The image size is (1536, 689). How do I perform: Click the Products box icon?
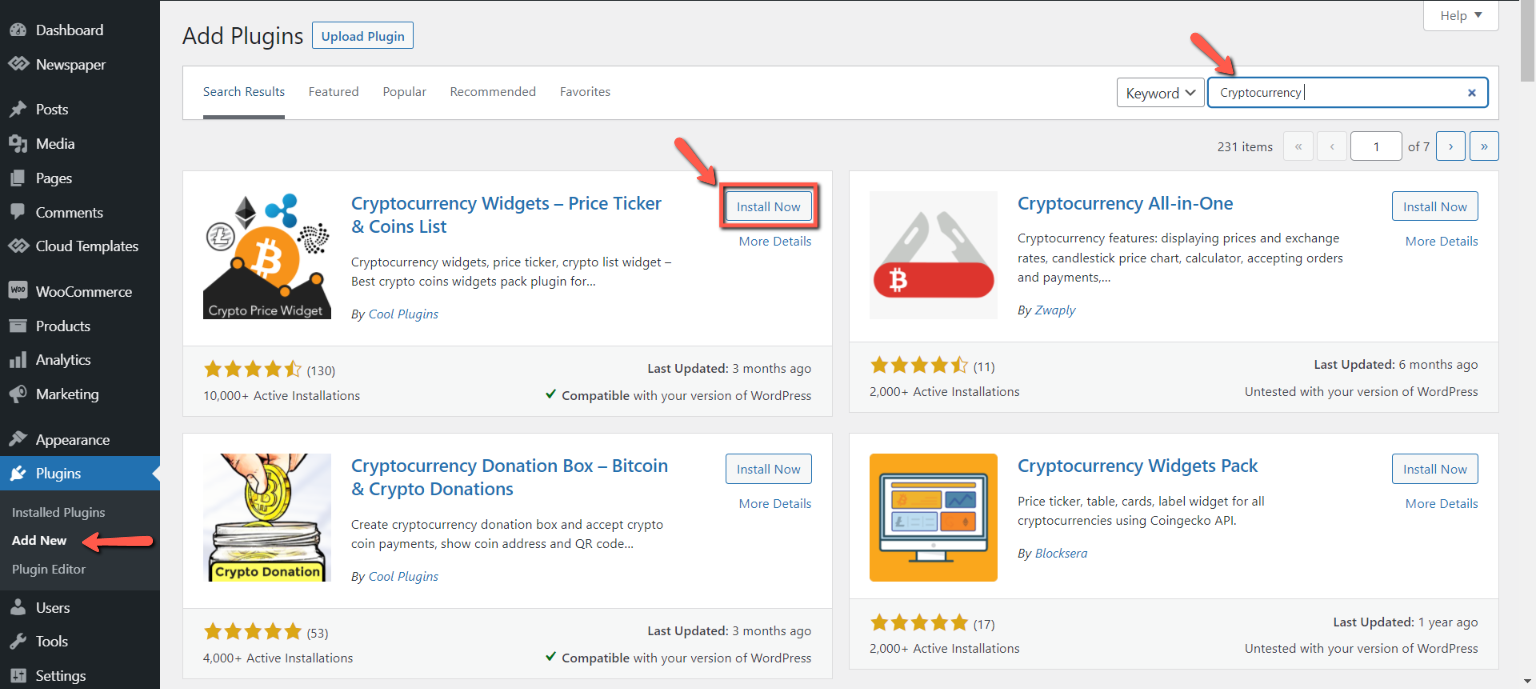(18, 326)
